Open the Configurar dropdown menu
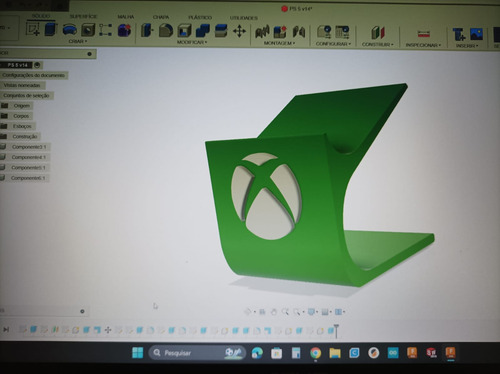 pyautogui.click(x=333, y=44)
